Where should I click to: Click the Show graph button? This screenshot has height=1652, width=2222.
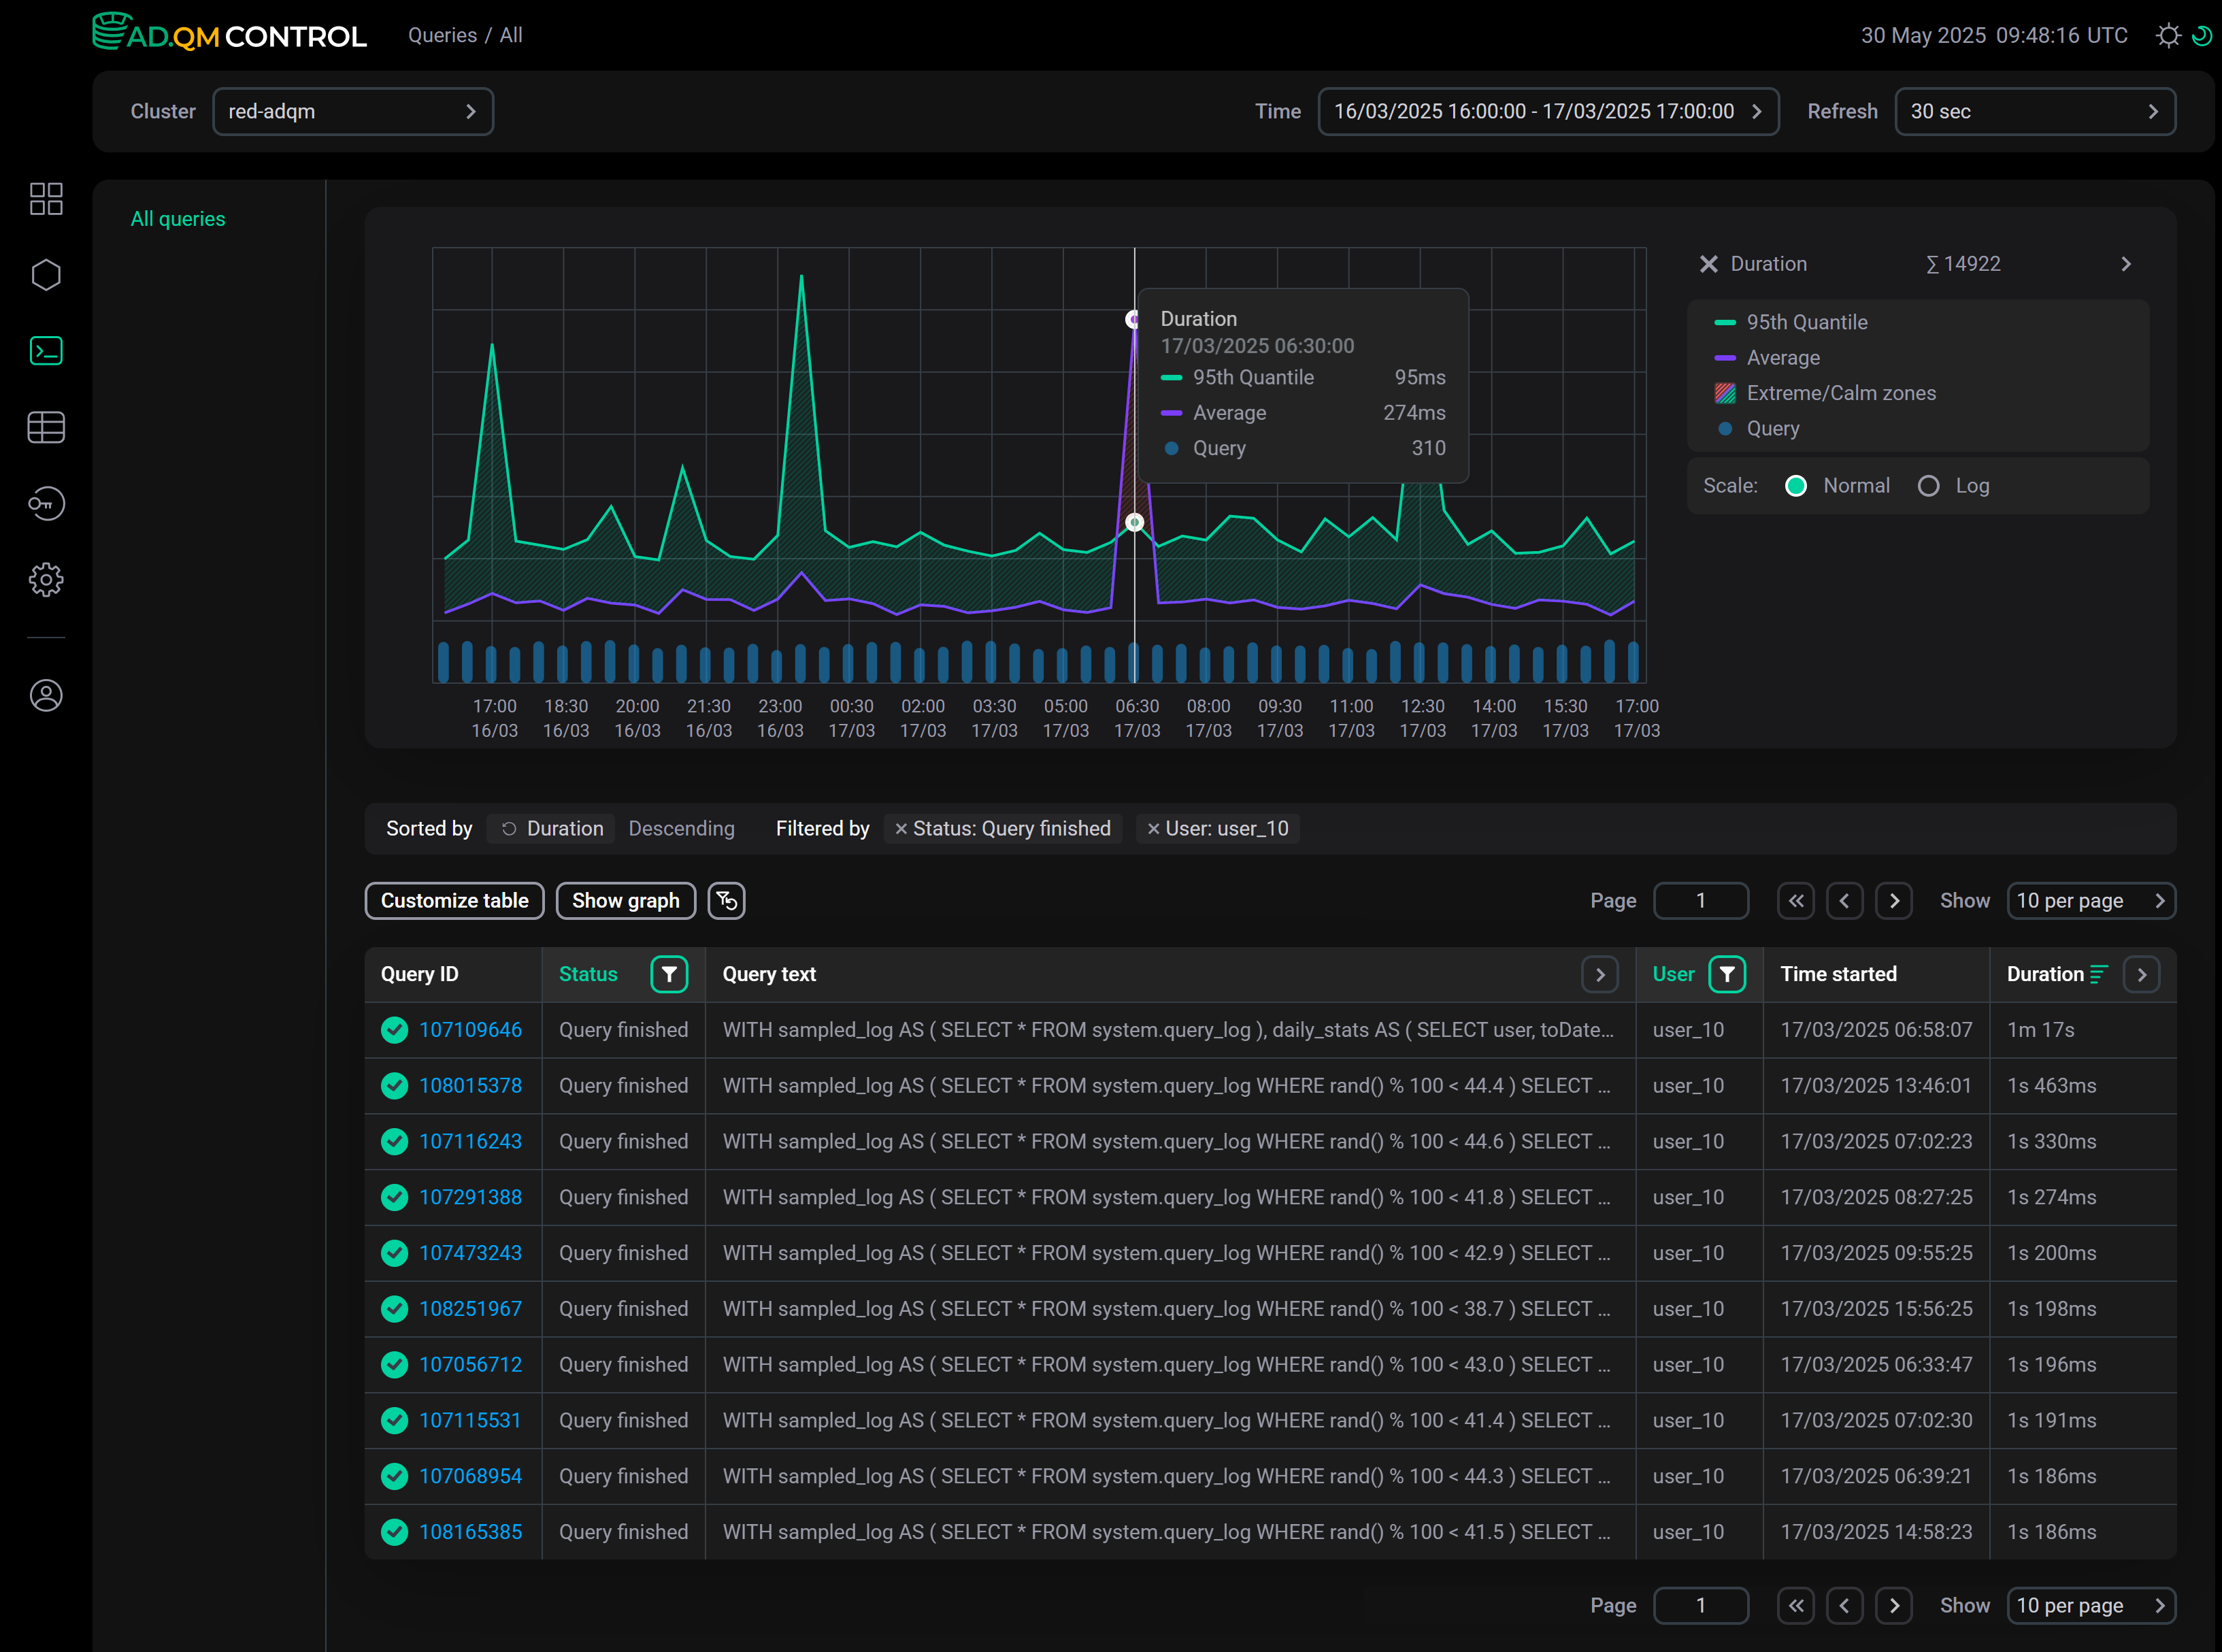[x=625, y=900]
